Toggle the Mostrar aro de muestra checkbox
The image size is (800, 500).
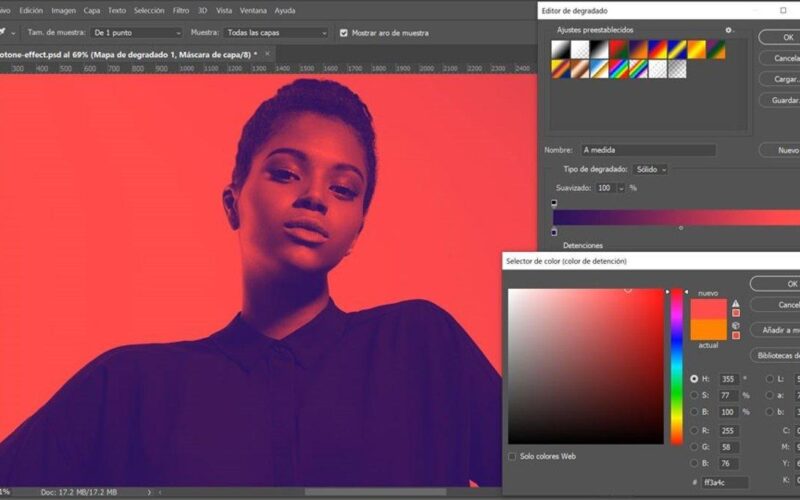pos(344,32)
